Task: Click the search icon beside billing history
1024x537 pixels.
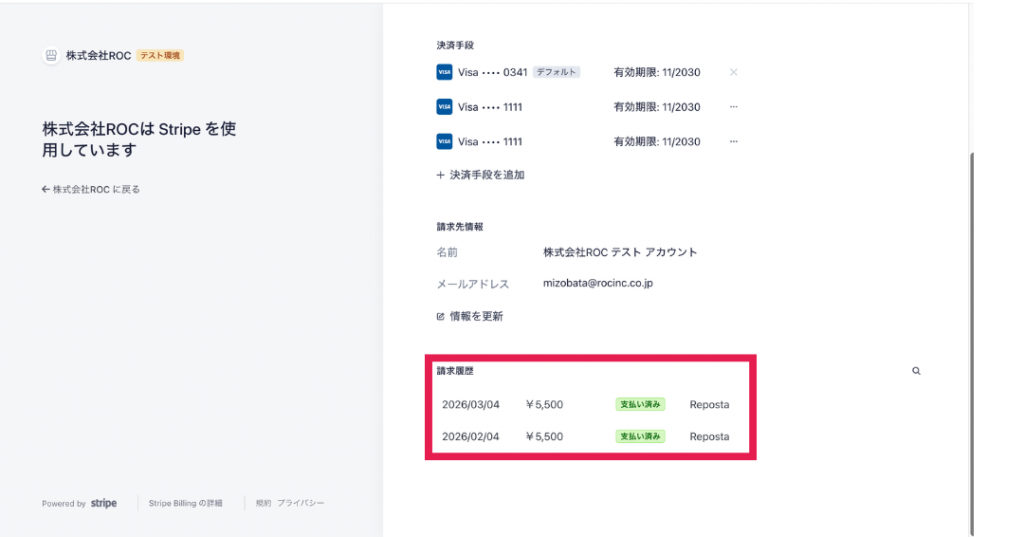Action: click(916, 371)
